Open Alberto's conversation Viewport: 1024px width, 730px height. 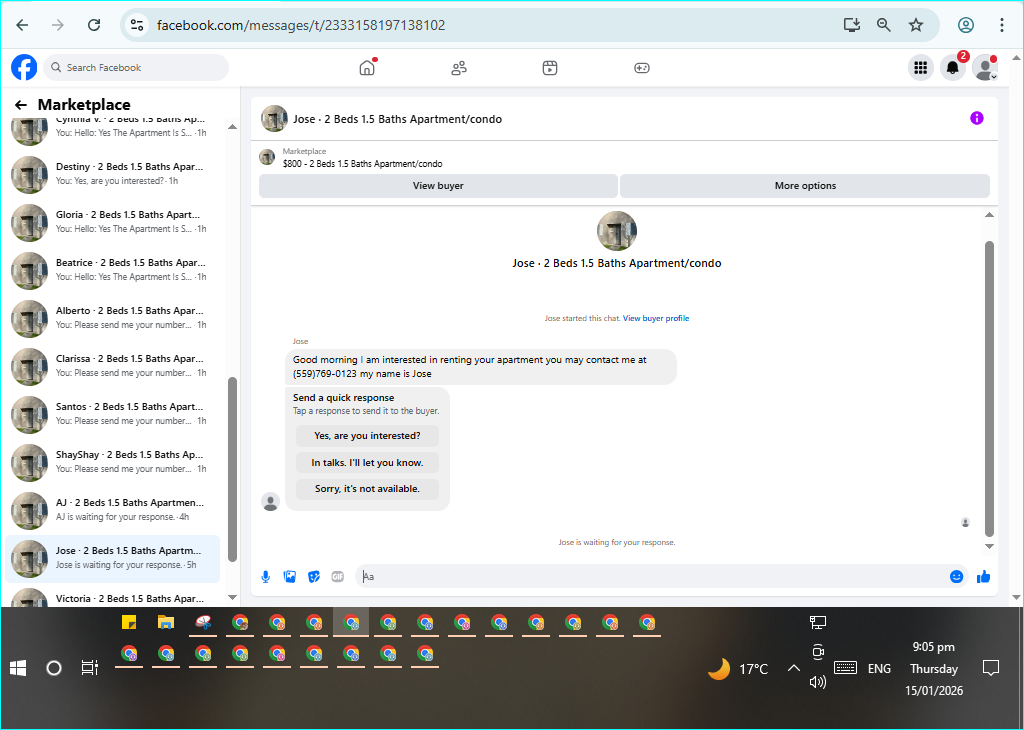[112, 317]
